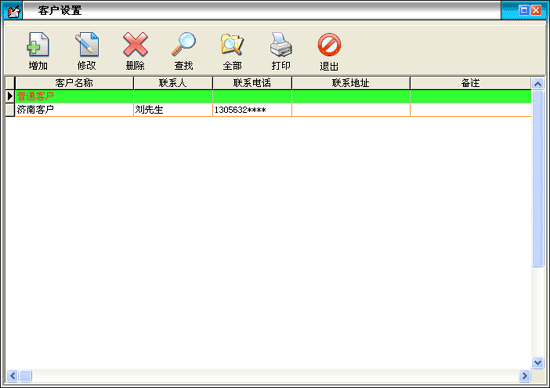Select the 济南客户 cell
The width and height of the screenshot is (550, 388).
[x=74, y=110]
